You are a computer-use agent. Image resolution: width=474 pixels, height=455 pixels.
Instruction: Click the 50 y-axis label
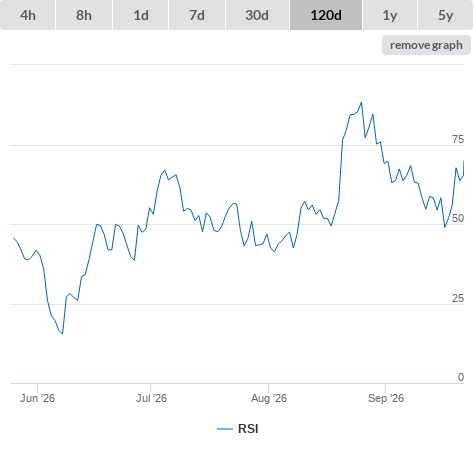coord(458,218)
